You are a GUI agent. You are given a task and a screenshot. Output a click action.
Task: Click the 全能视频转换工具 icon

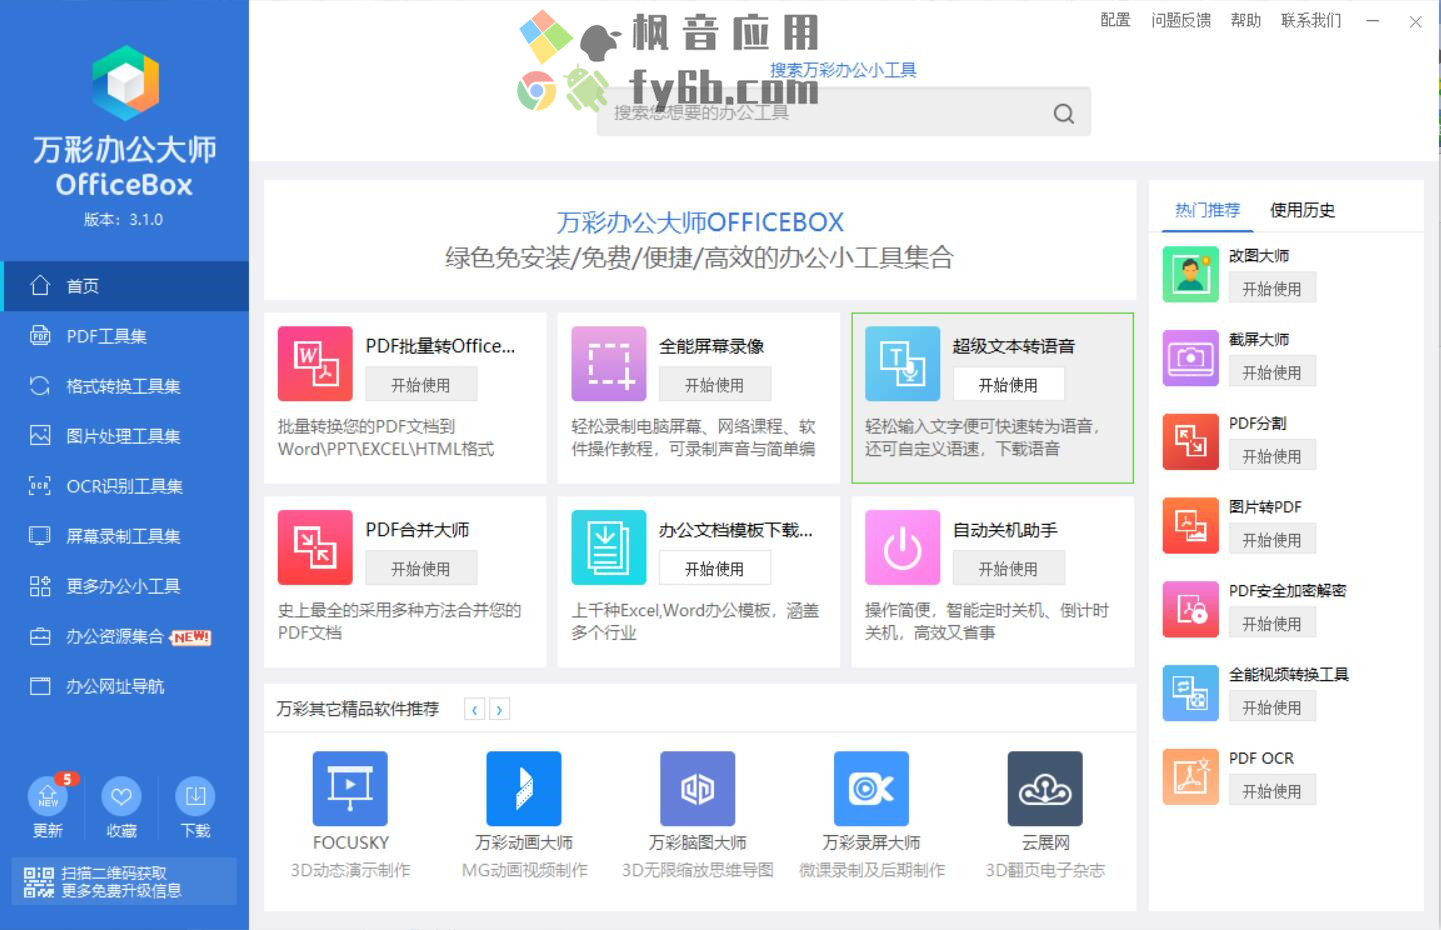tap(1191, 693)
